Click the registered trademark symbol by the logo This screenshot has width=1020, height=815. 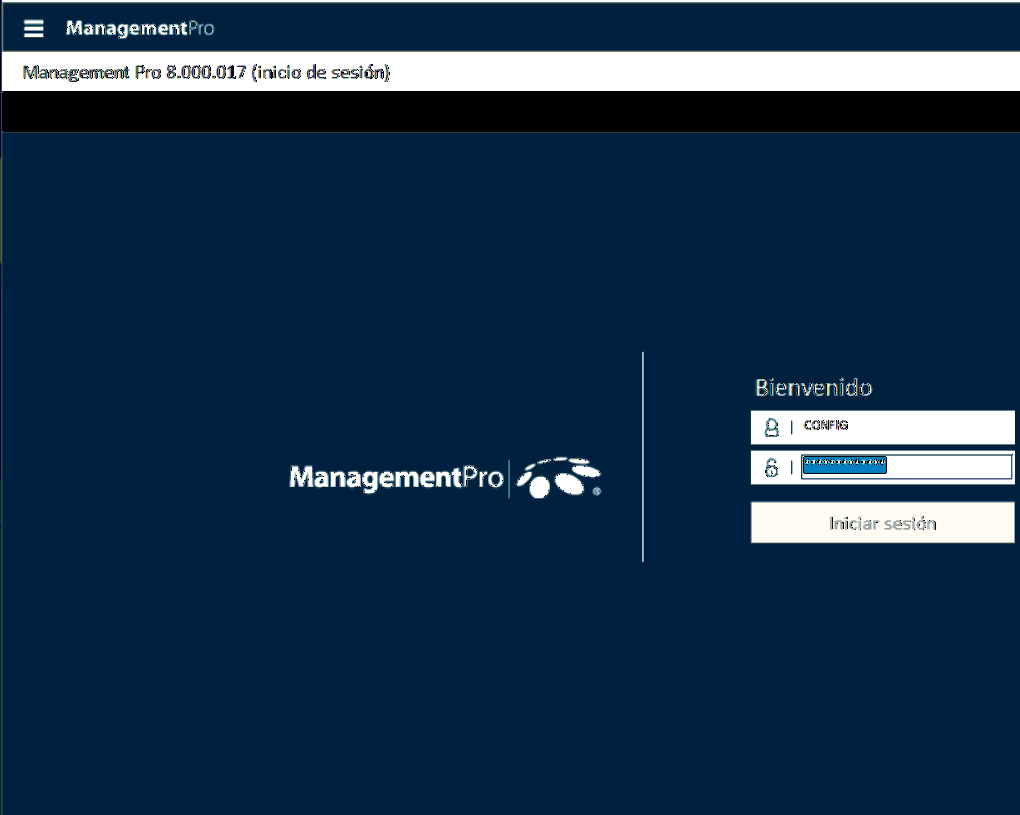(597, 492)
